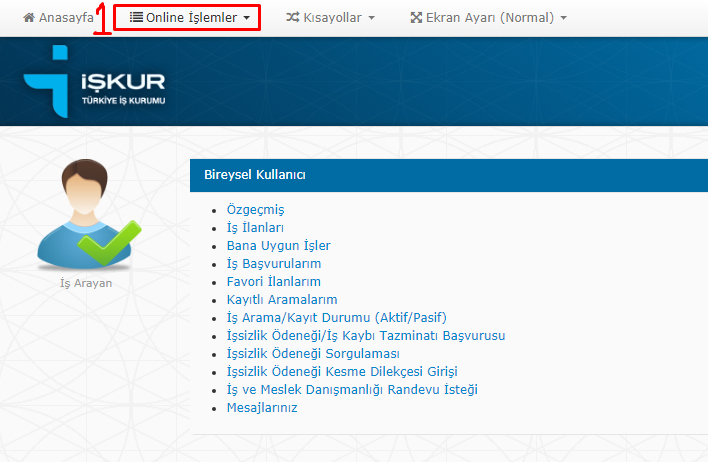Open the Kısayollar menu label
The height and width of the screenshot is (462, 708).
click(332, 18)
